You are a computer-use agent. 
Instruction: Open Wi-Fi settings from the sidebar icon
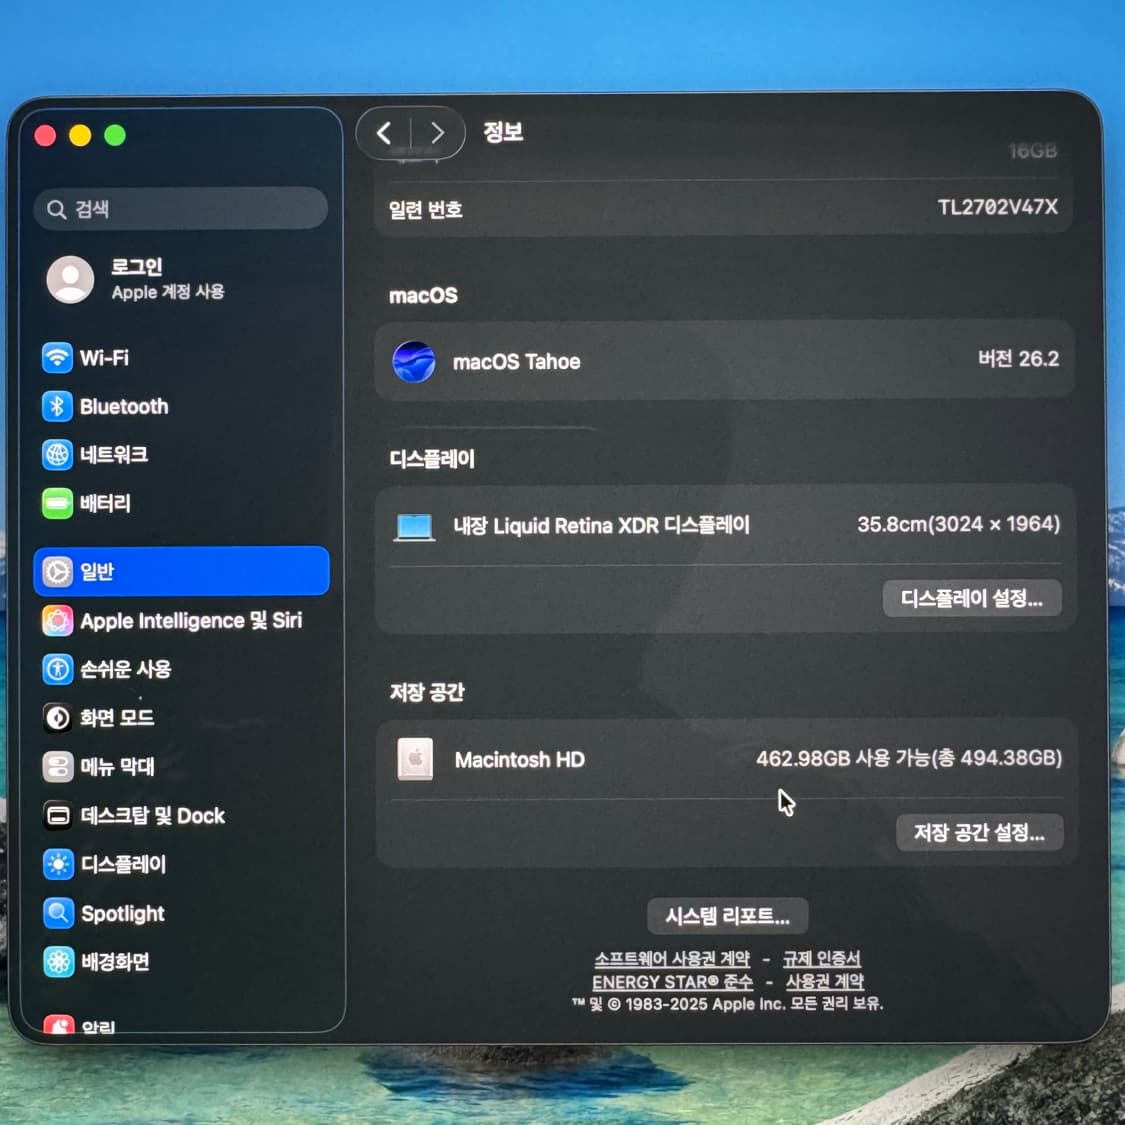[57, 358]
